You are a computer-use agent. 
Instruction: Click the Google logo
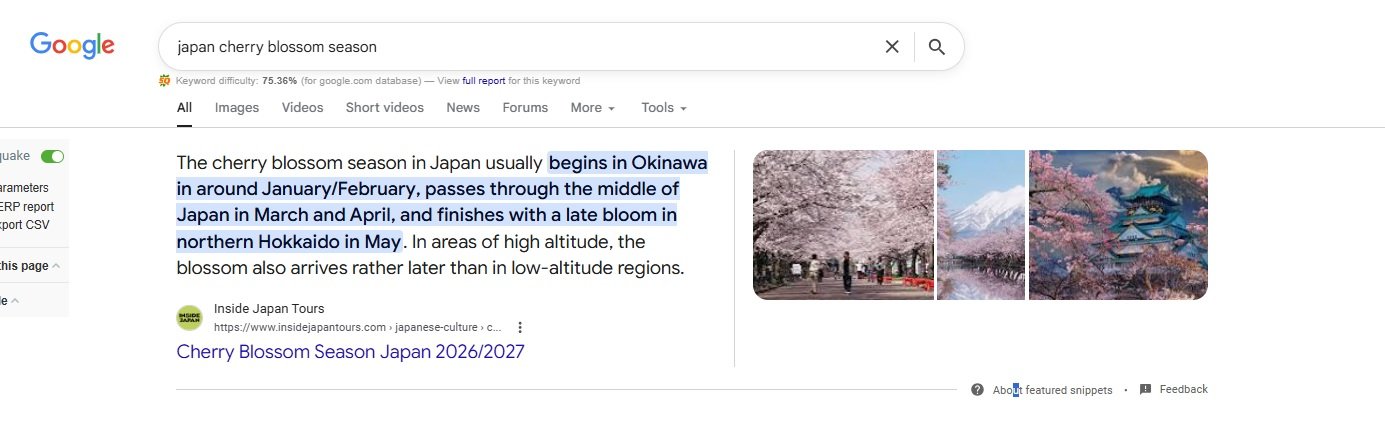click(x=72, y=45)
